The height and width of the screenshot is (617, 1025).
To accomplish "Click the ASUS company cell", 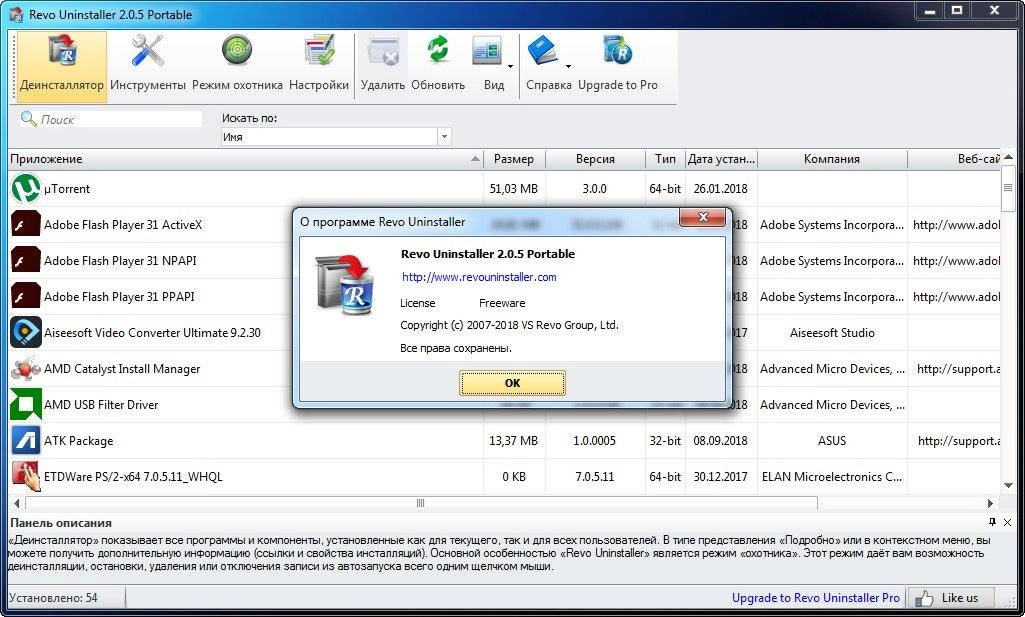I will [832, 441].
